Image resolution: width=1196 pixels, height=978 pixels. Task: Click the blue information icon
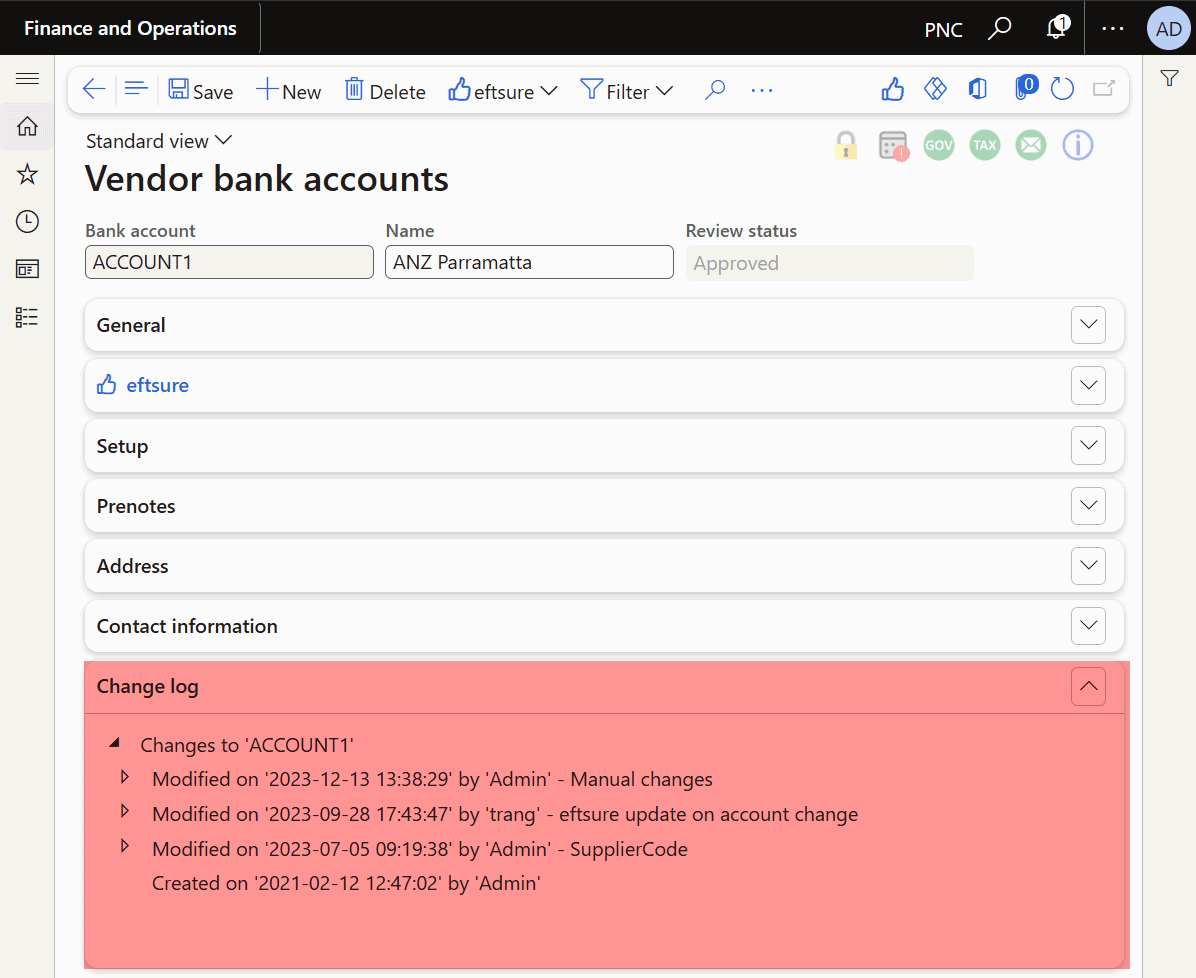[1078, 145]
